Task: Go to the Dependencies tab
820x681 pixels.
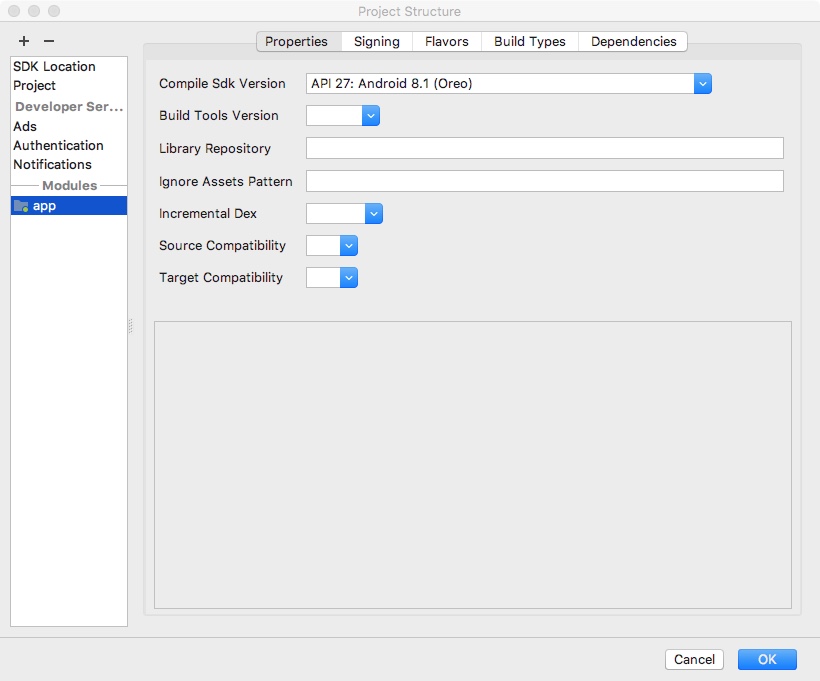Action: [633, 42]
